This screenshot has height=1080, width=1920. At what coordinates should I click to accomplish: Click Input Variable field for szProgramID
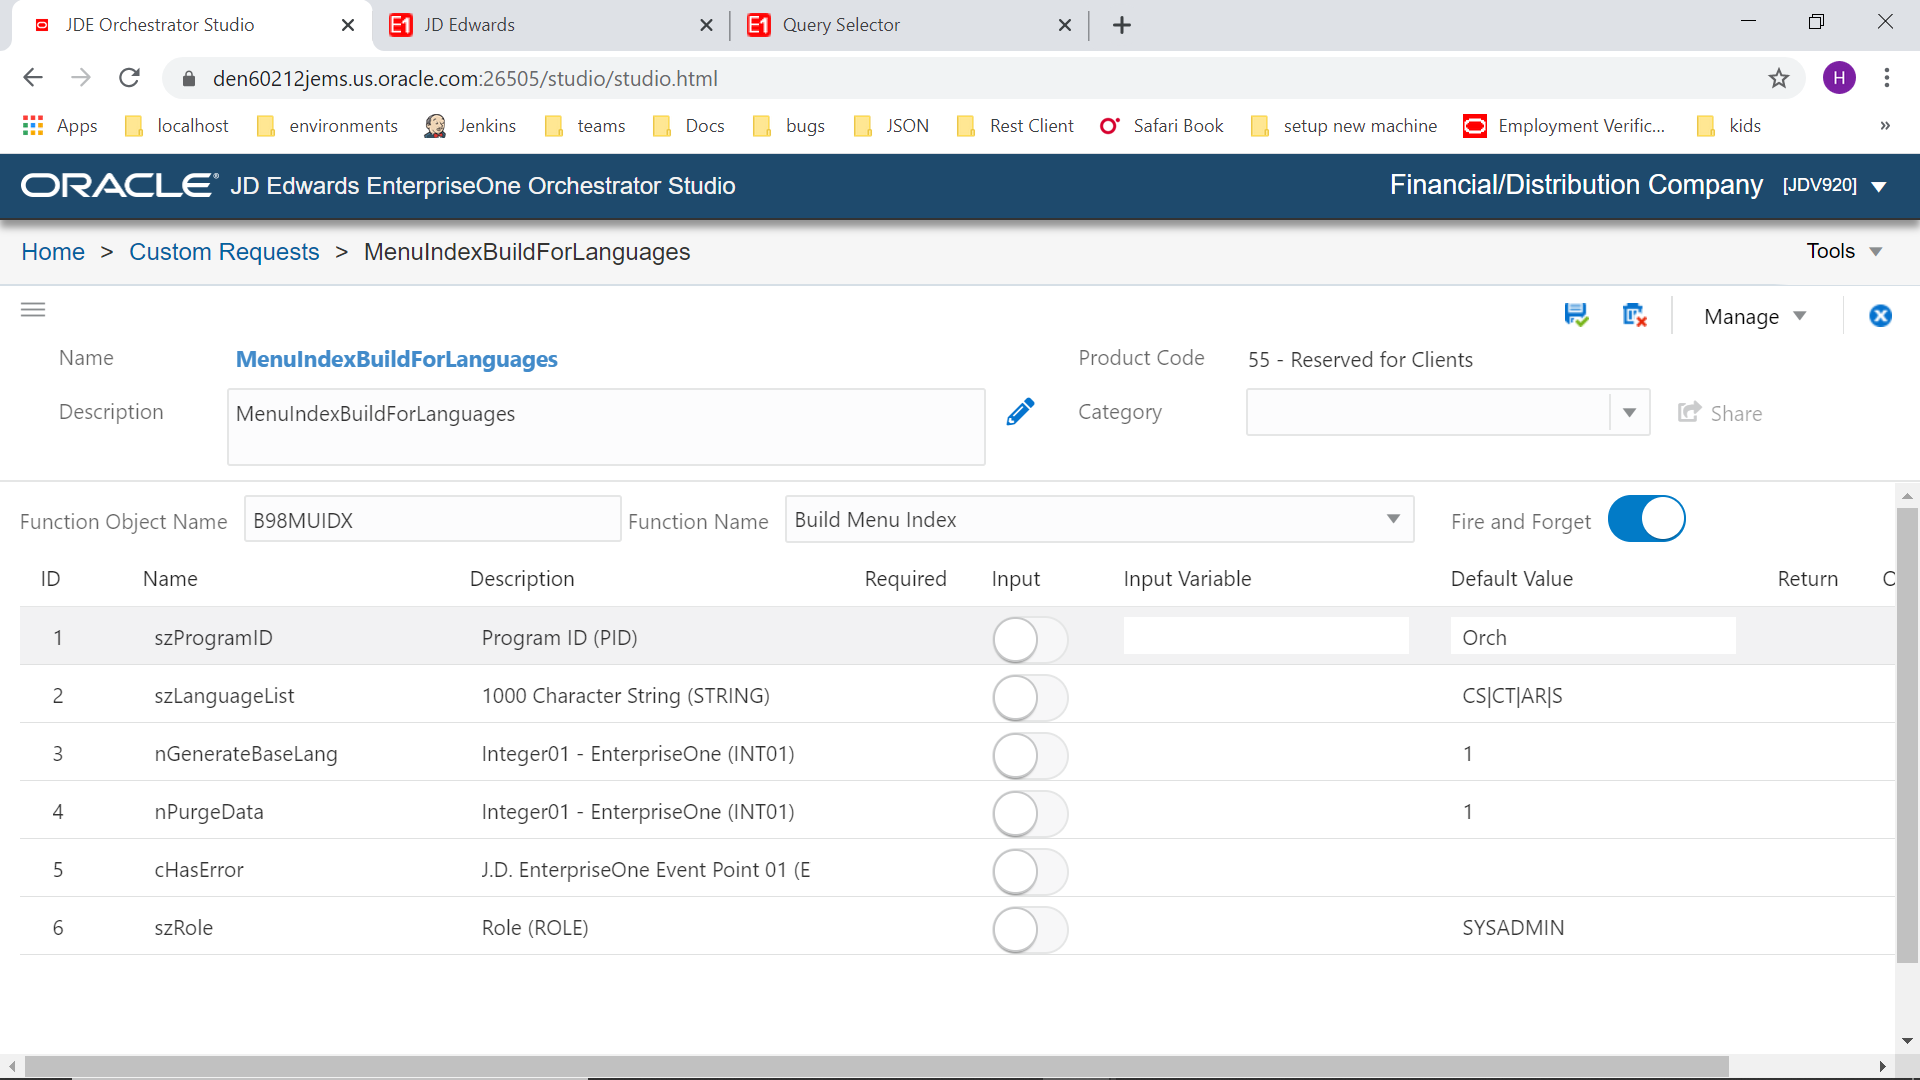click(x=1266, y=636)
